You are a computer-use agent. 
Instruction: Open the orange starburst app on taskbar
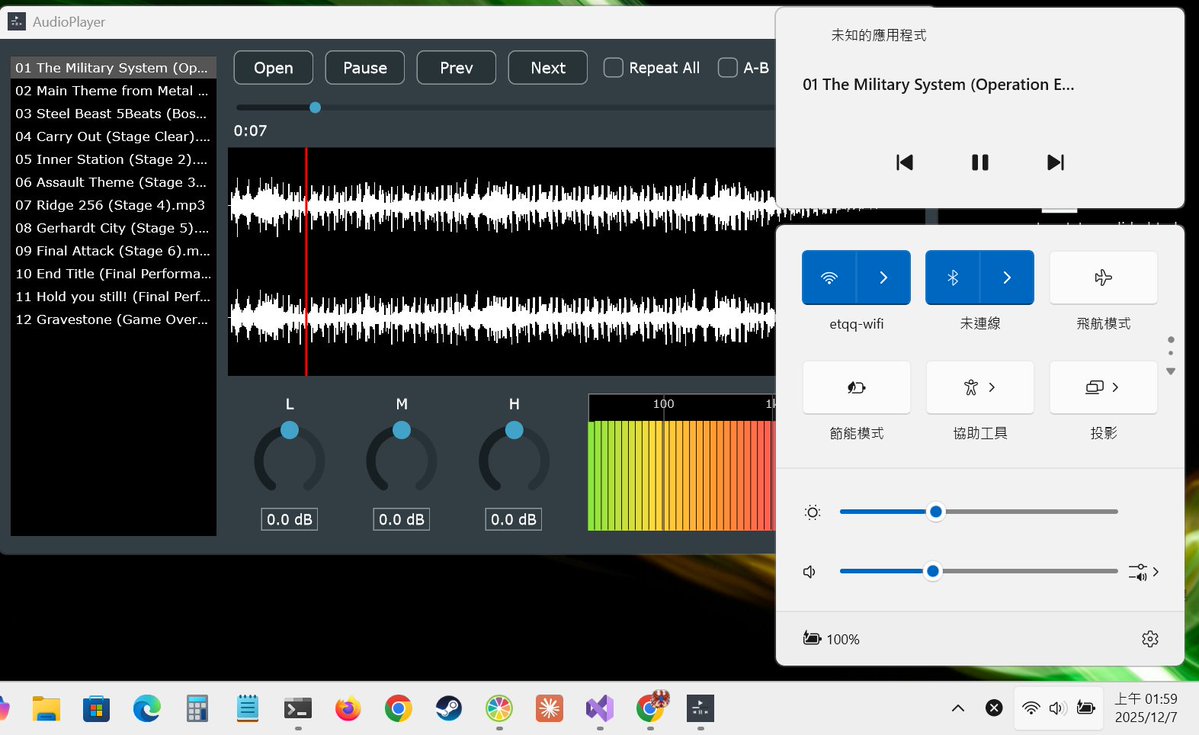click(x=549, y=709)
